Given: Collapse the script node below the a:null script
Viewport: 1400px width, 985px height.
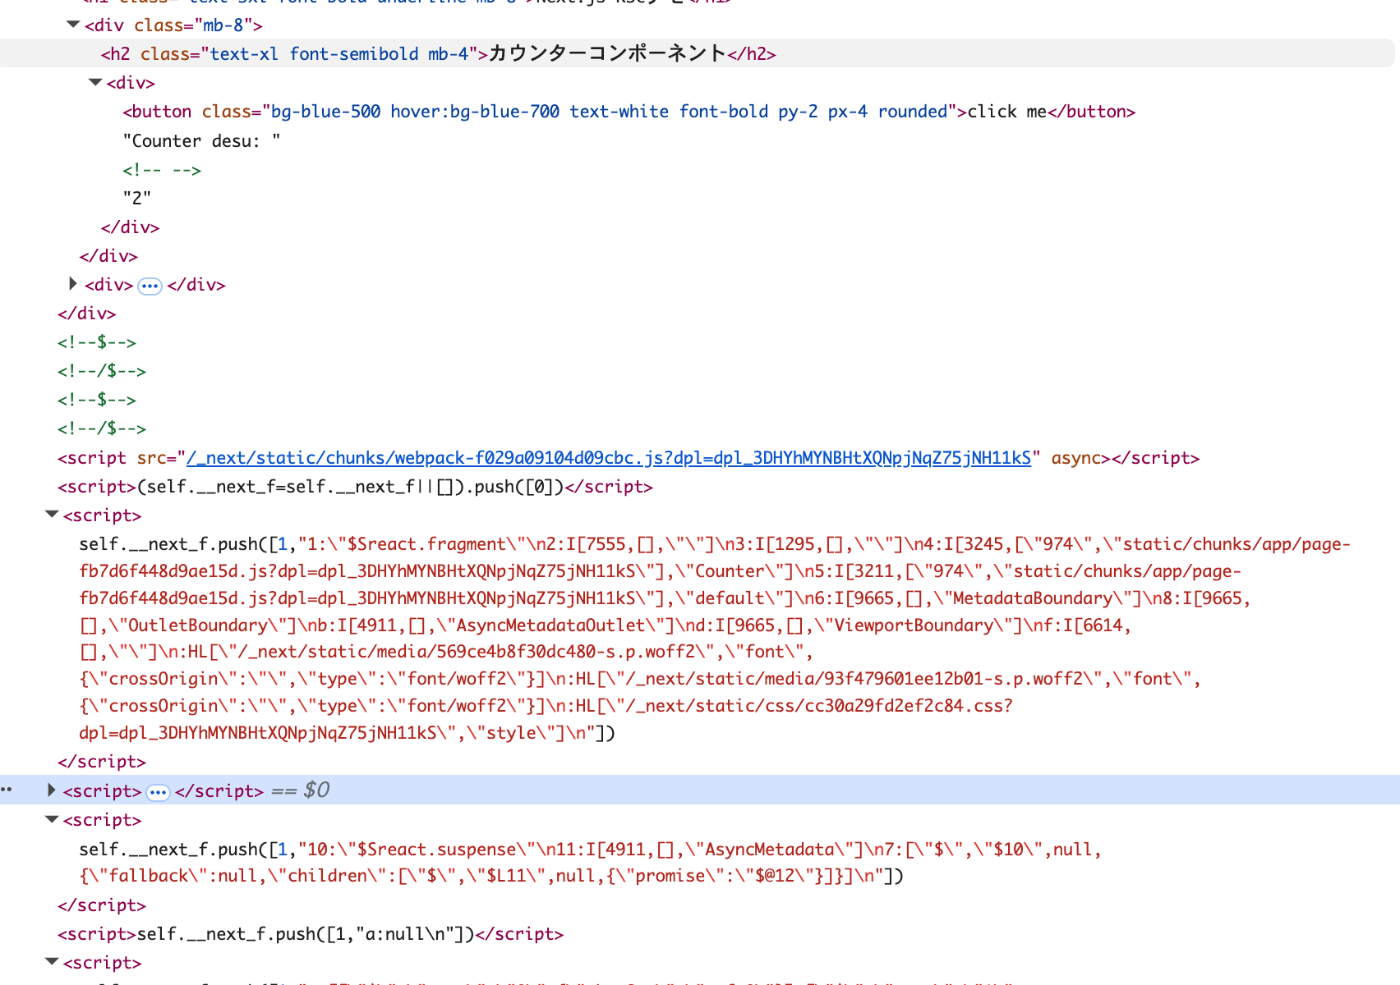Looking at the screenshot, I should [52, 962].
